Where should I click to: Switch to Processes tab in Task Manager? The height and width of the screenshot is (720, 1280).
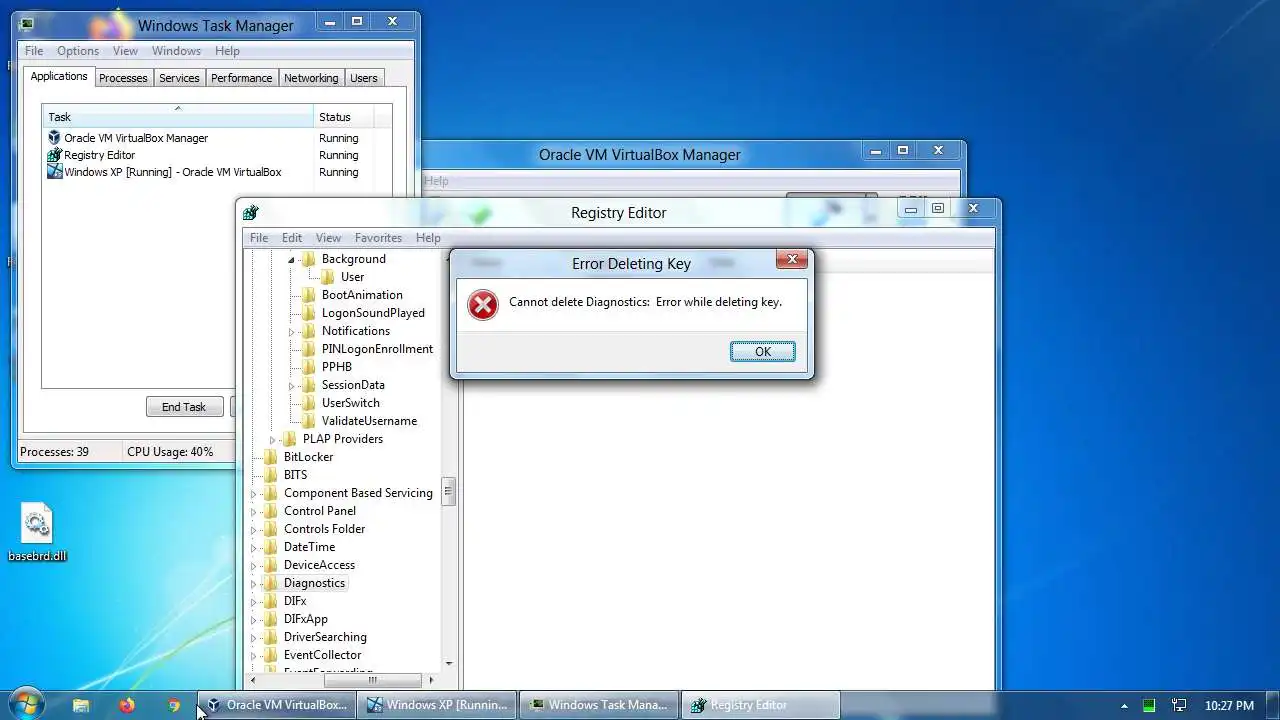tap(123, 78)
